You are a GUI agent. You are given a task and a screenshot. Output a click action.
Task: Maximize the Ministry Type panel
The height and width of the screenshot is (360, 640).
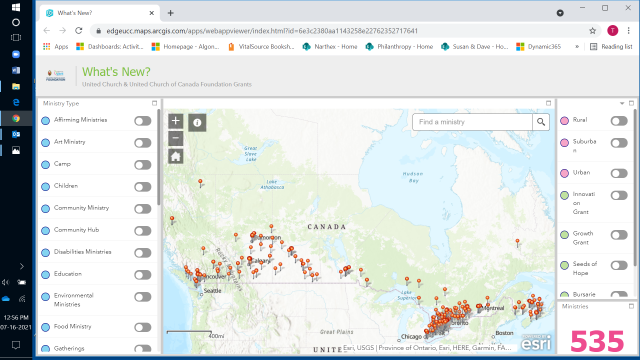click(x=154, y=103)
